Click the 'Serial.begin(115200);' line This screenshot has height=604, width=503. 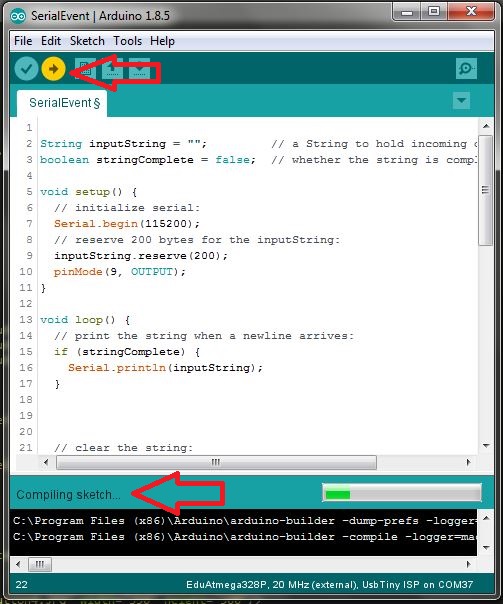pyautogui.click(x=127, y=224)
